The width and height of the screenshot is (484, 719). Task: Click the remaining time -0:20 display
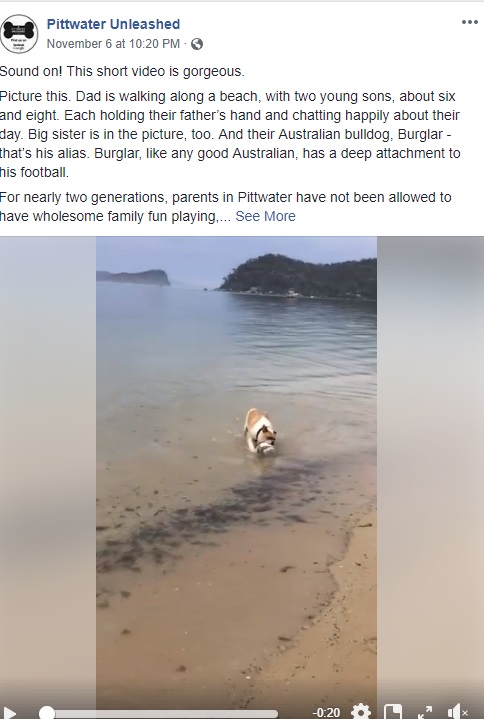[326, 713]
